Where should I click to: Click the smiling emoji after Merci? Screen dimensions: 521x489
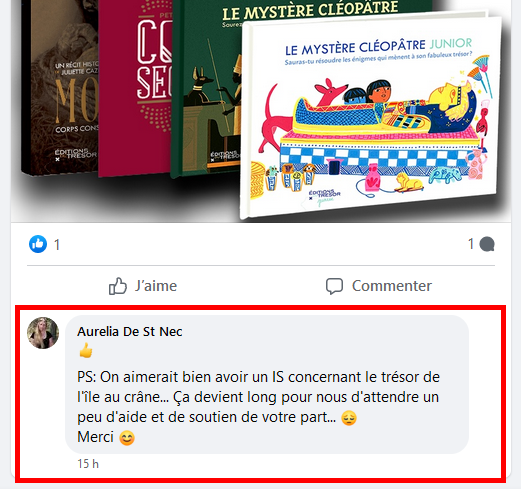127,438
